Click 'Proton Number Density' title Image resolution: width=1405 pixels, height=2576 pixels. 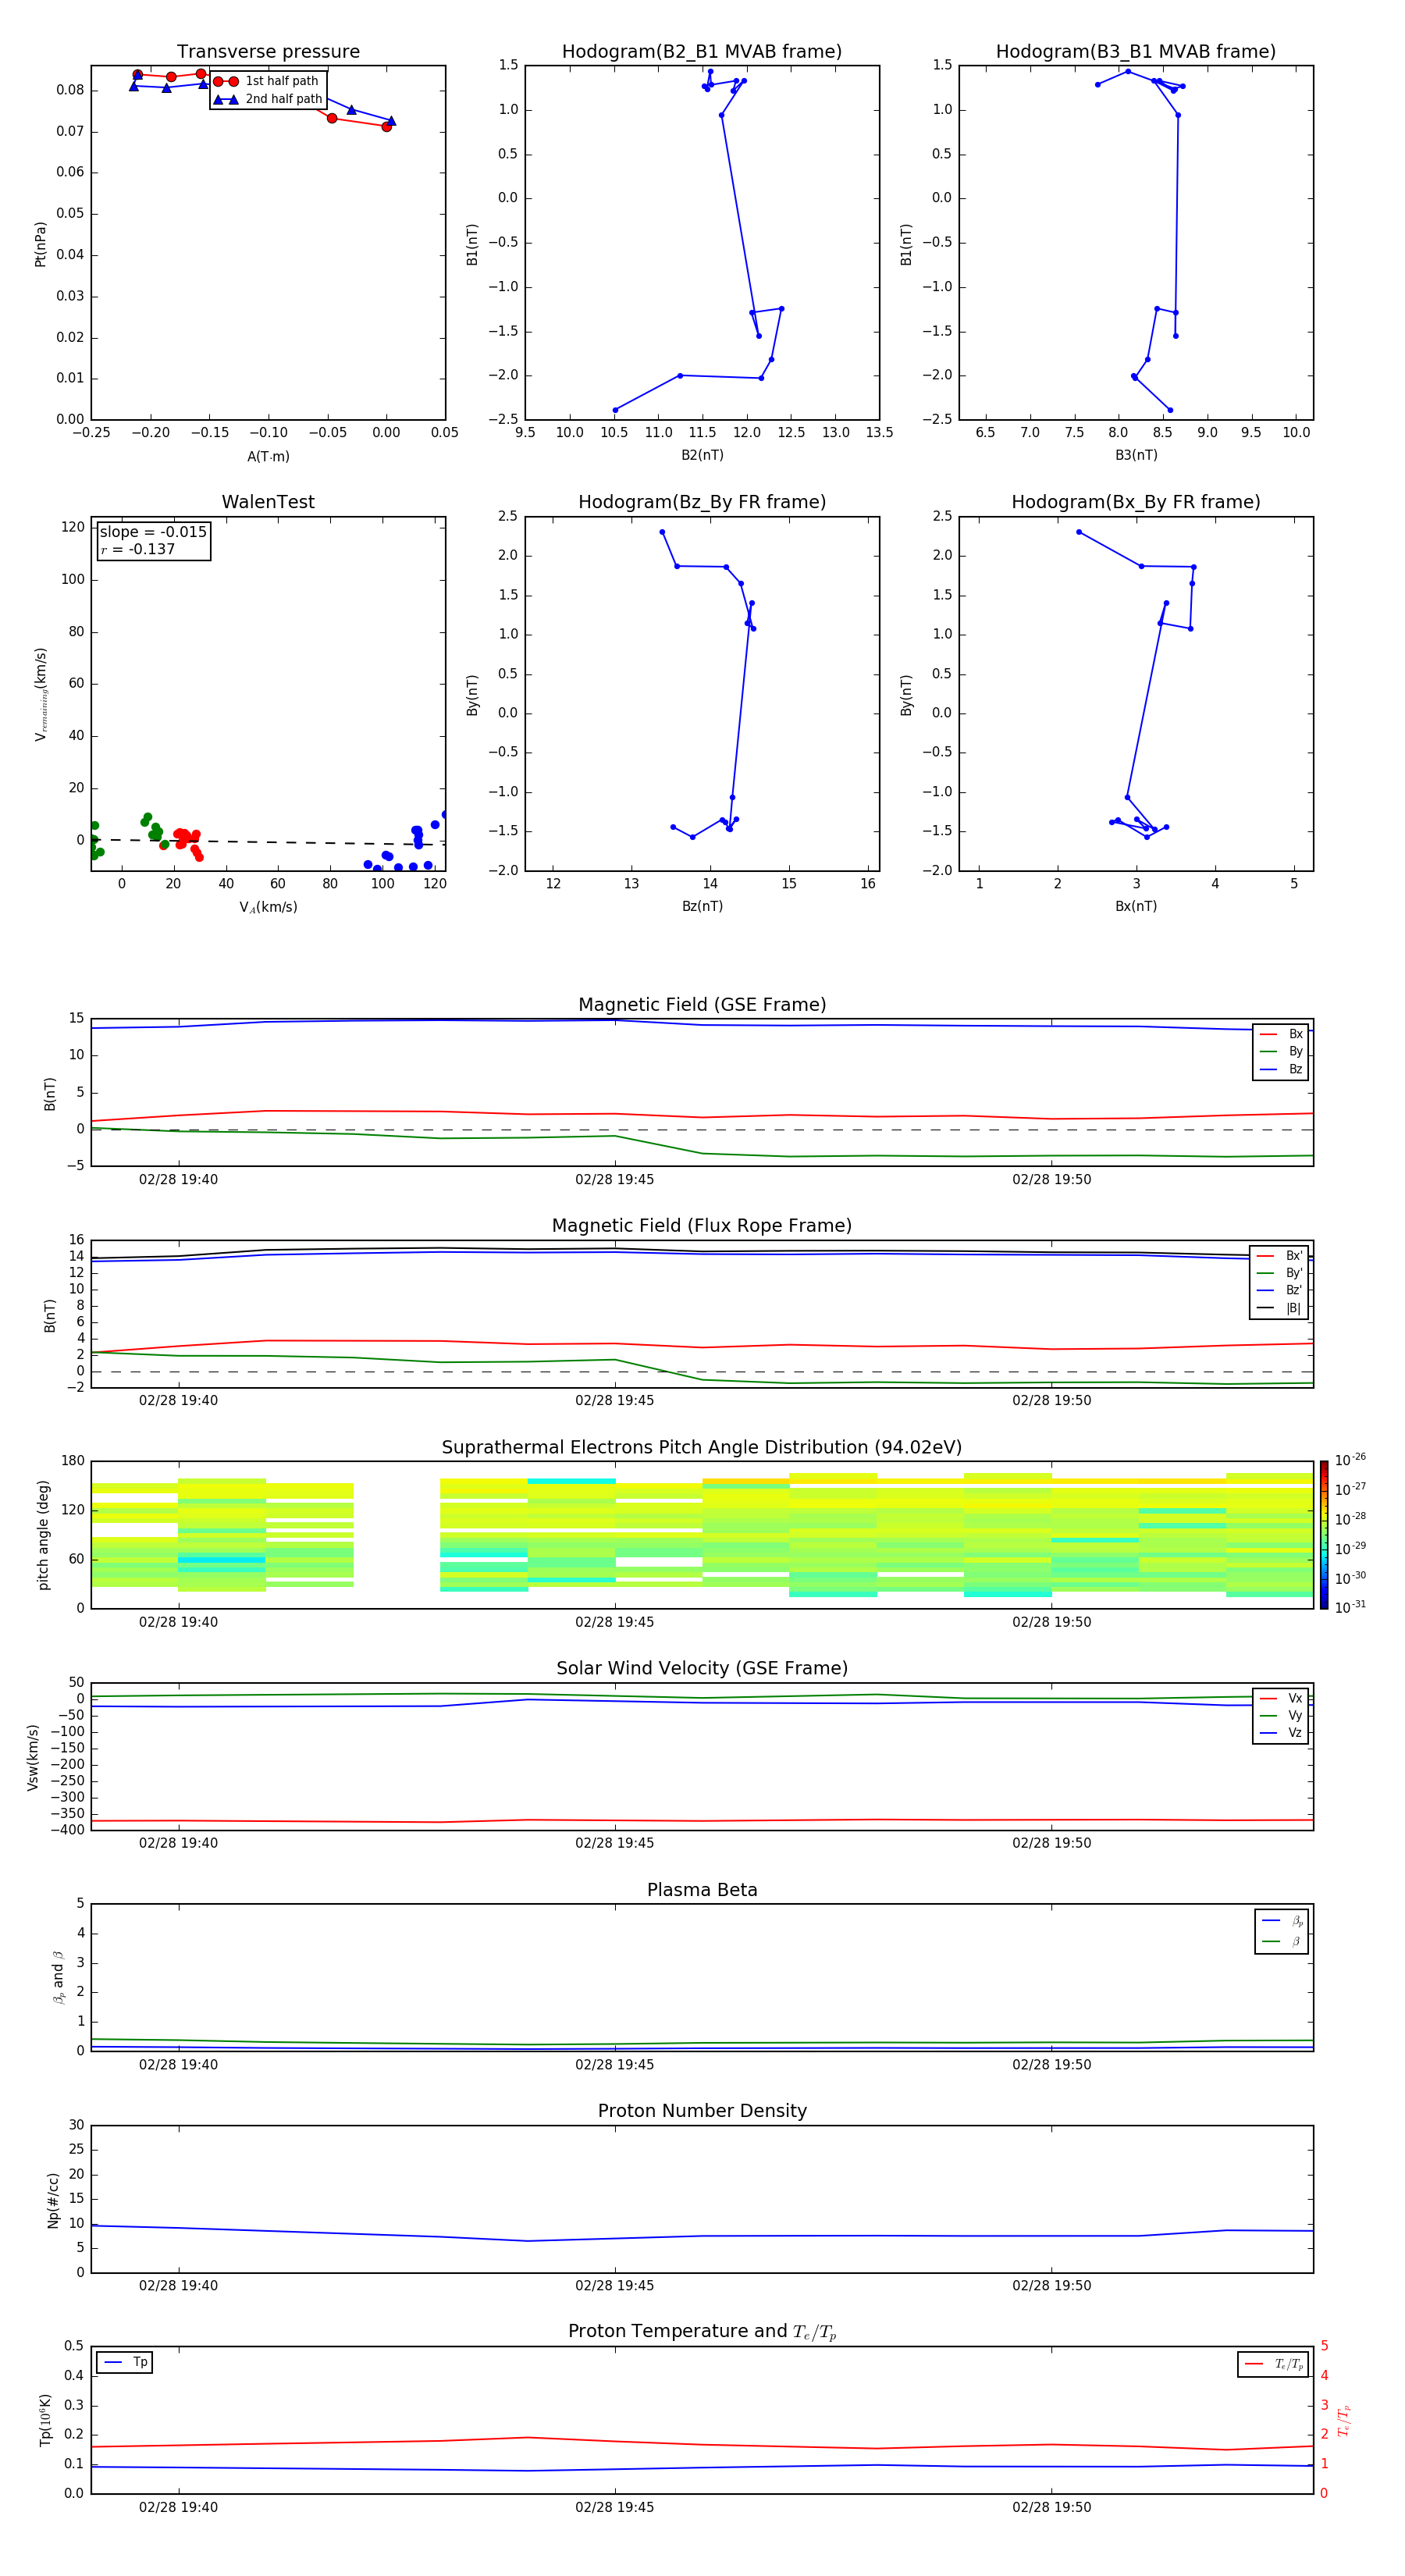702,2111
